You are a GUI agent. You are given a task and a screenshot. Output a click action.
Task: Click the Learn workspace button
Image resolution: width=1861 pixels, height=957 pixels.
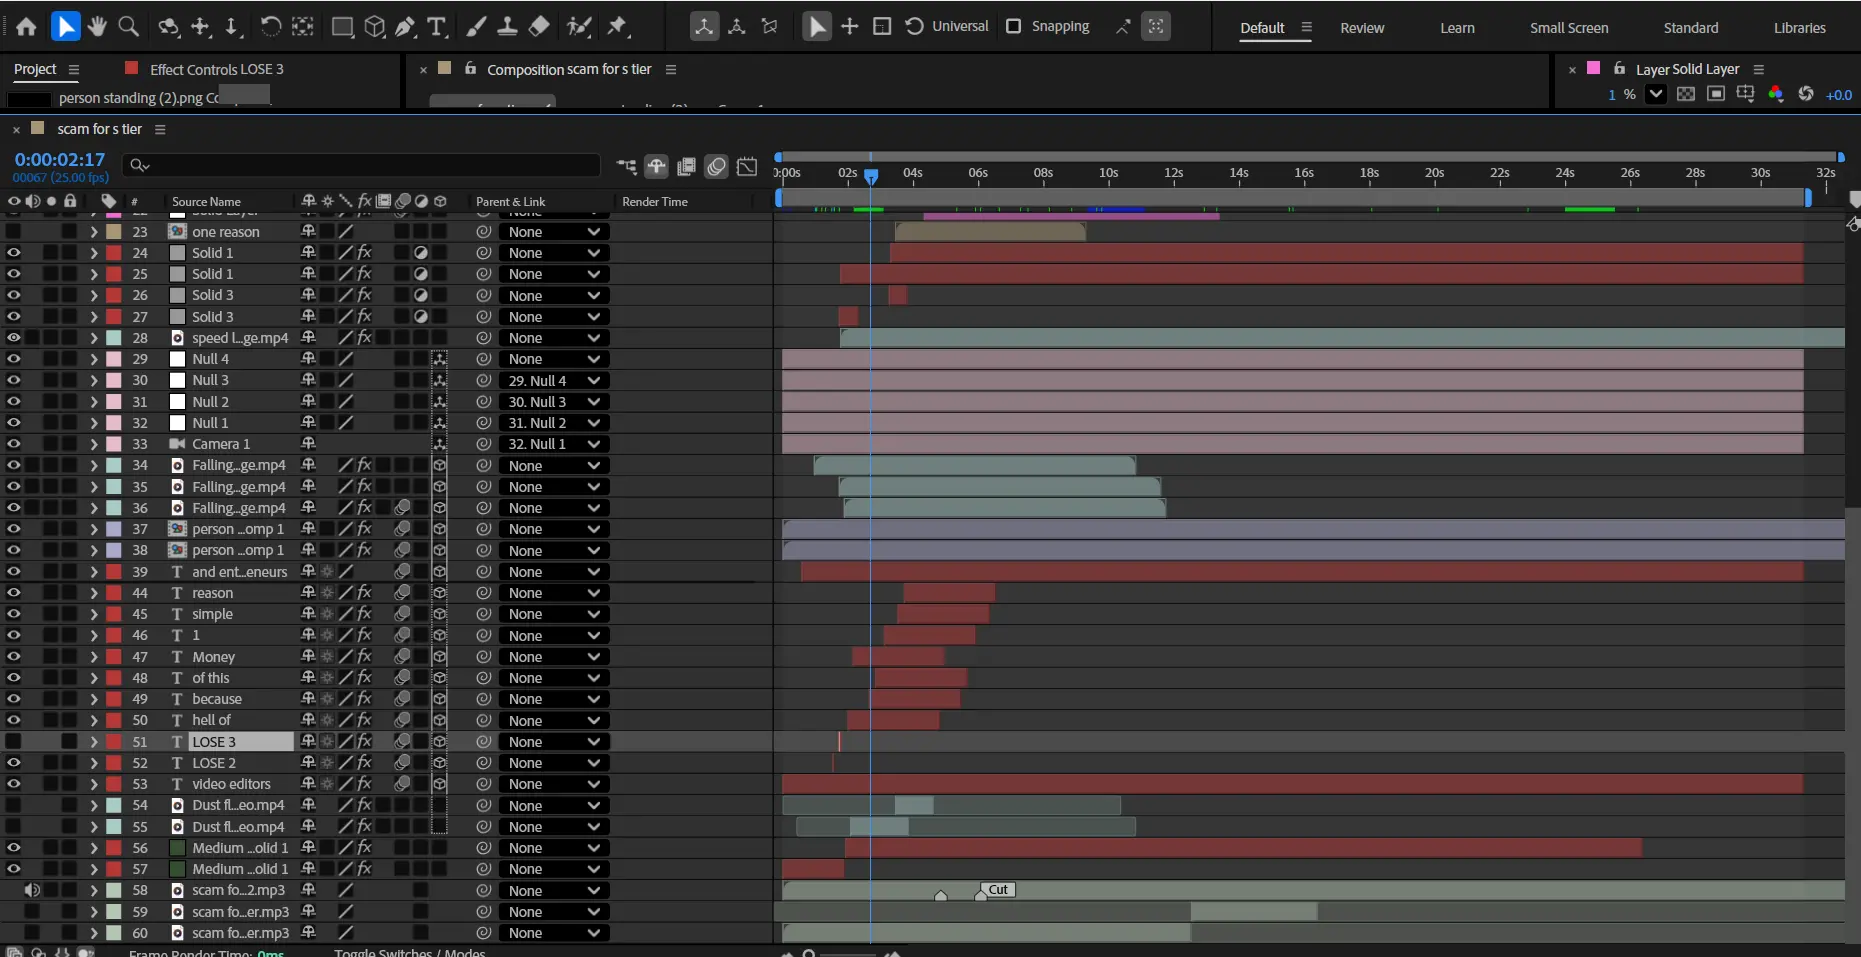1457,28
